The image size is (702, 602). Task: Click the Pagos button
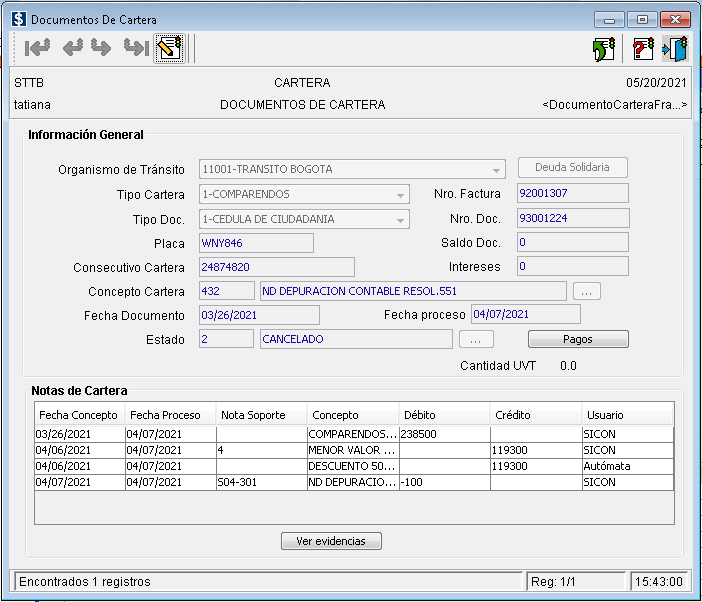click(x=578, y=339)
